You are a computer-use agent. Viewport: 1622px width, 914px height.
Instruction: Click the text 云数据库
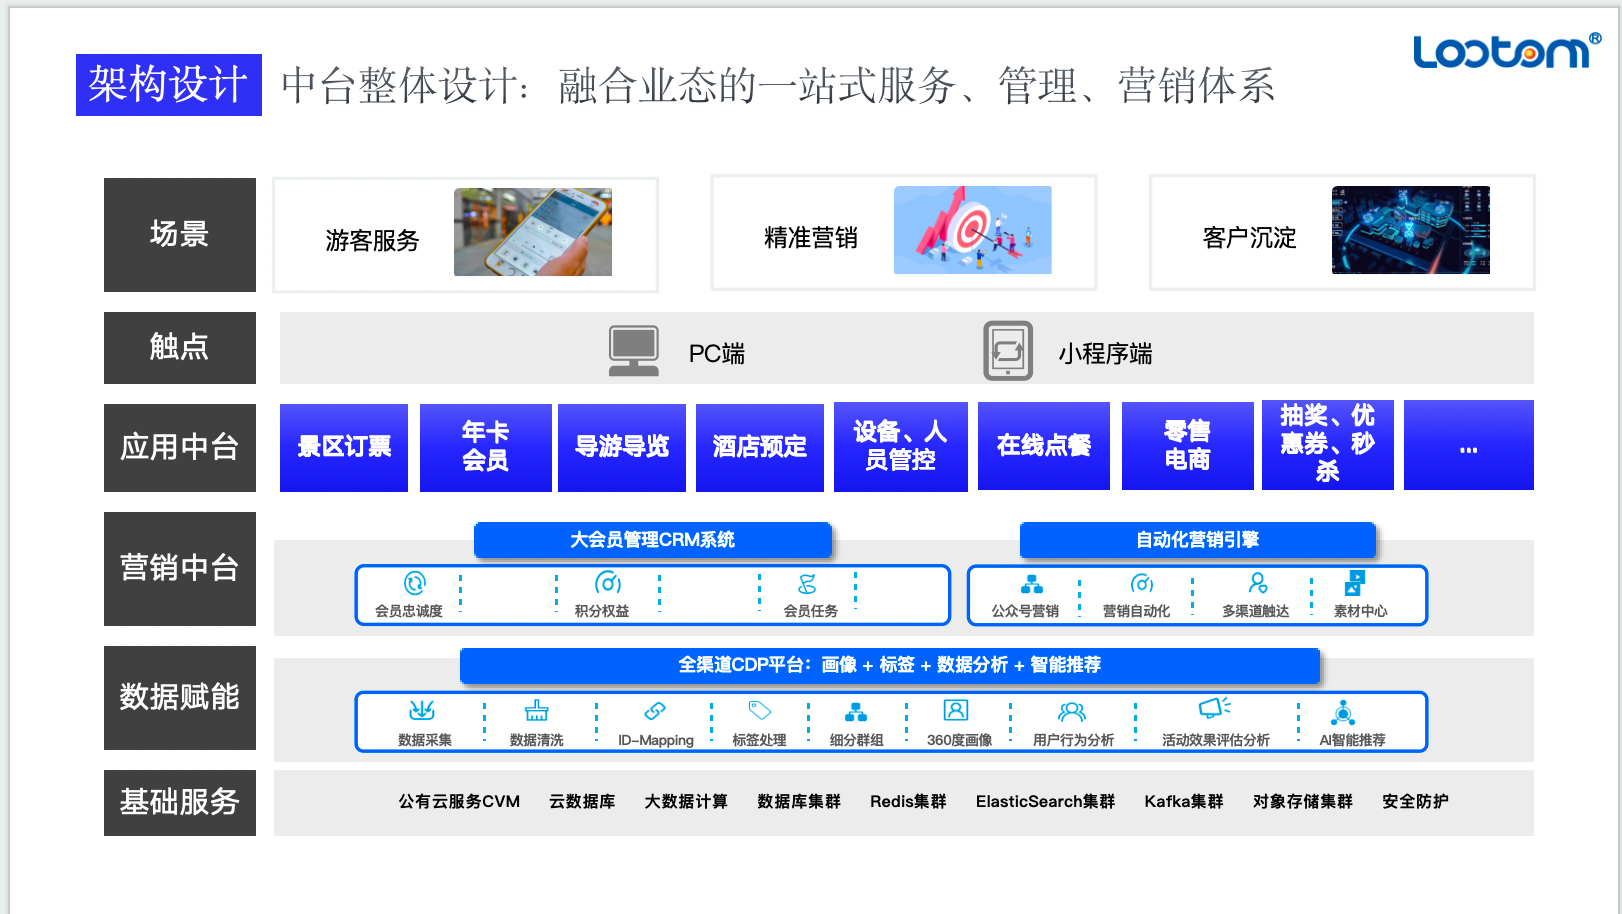[x=582, y=802]
